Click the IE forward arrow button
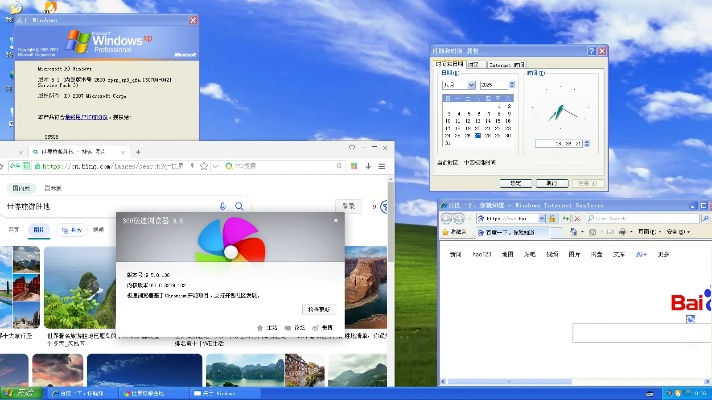This screenshot has width=712, height=400. [x=459, y=219]
